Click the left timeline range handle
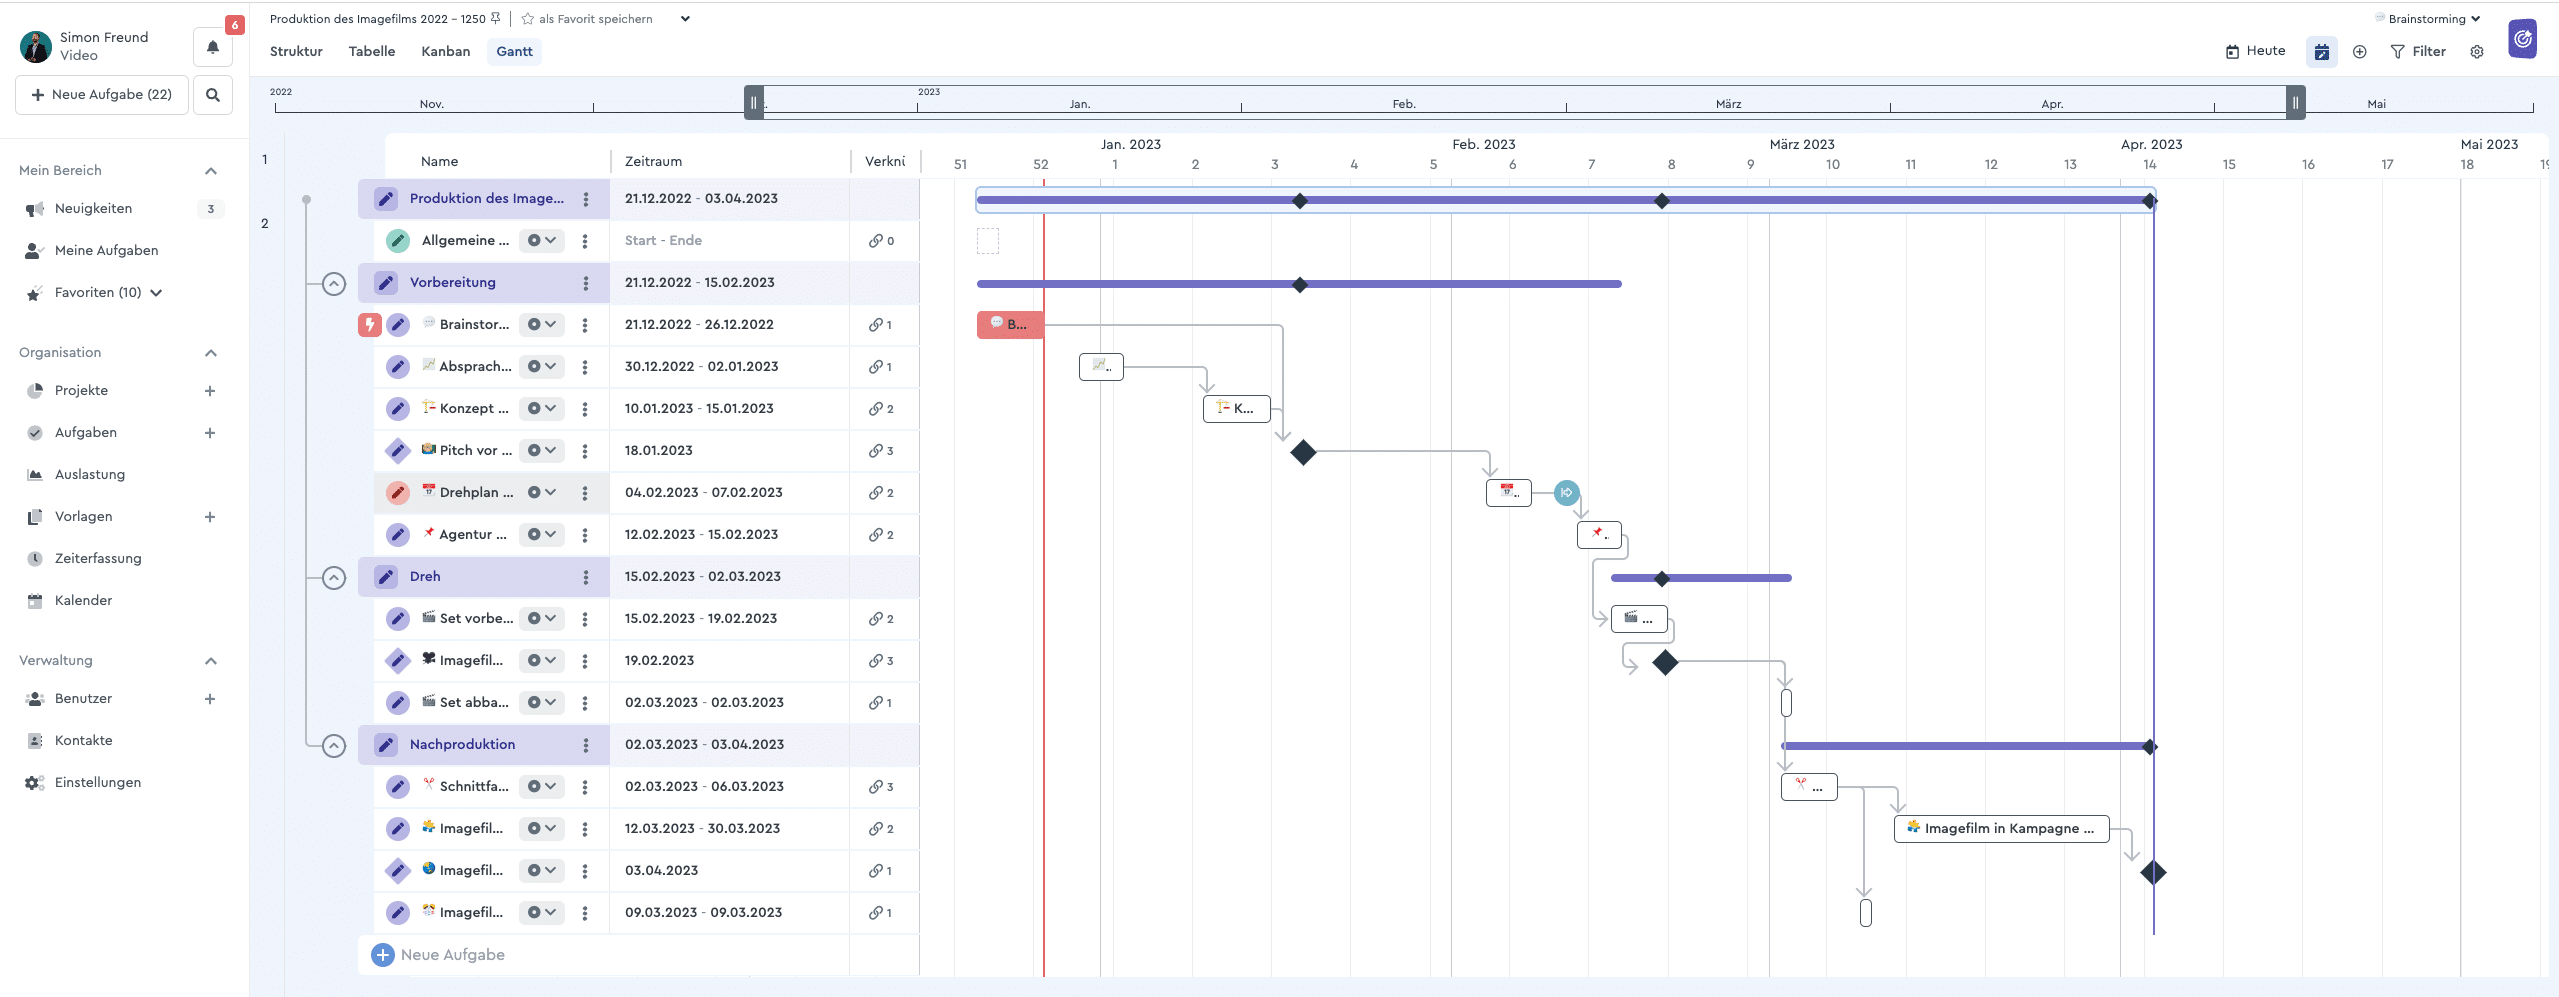The width and height of the screenshot is (2559, 997). coord(754,102)
